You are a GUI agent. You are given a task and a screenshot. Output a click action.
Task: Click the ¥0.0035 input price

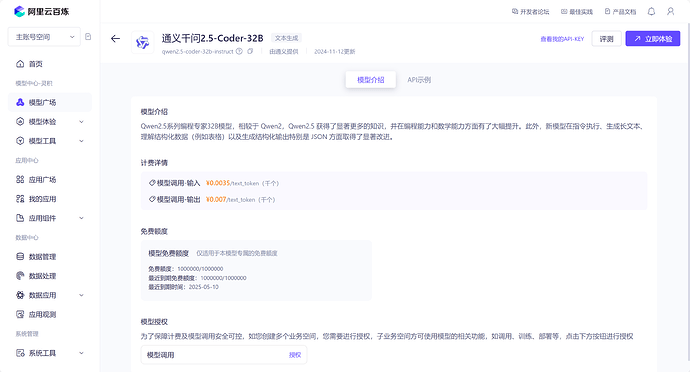(218, 183)
